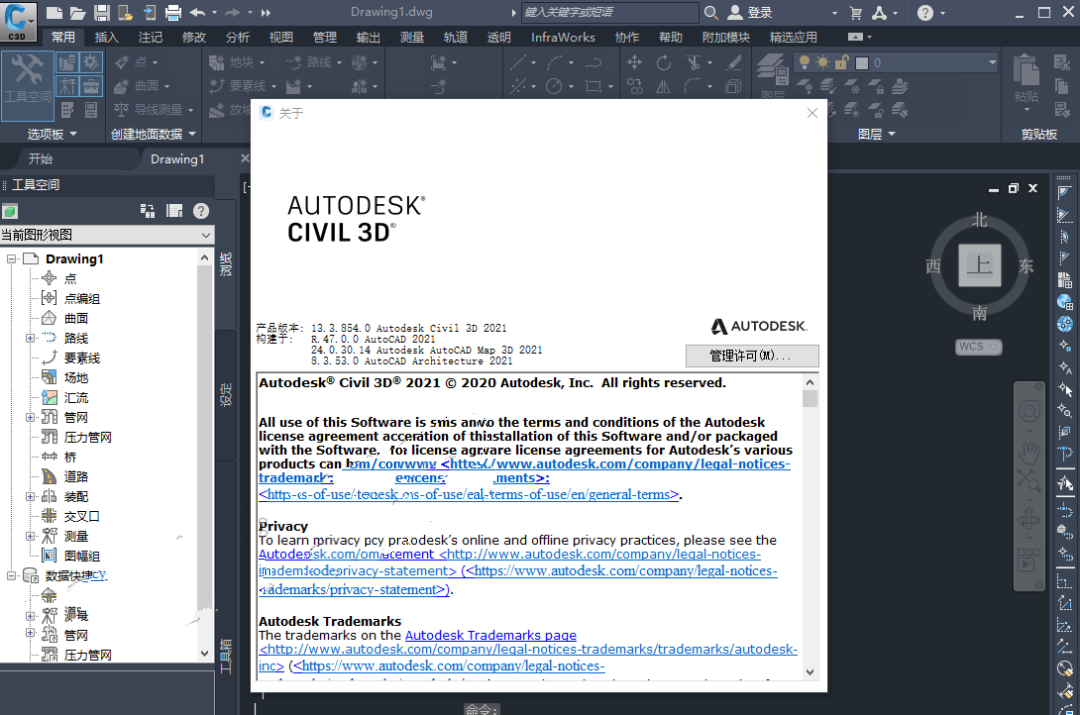
Task: Toggle the layer lock icon in layer panel
Action: [841, 63]
